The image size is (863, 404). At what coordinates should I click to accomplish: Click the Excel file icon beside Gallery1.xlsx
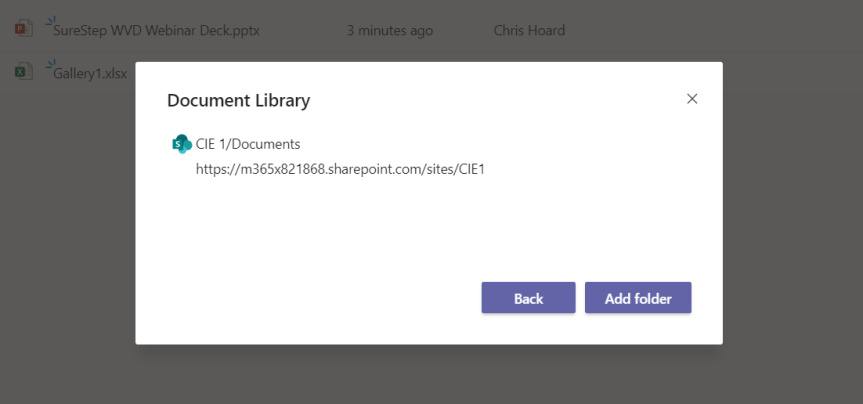23,71
